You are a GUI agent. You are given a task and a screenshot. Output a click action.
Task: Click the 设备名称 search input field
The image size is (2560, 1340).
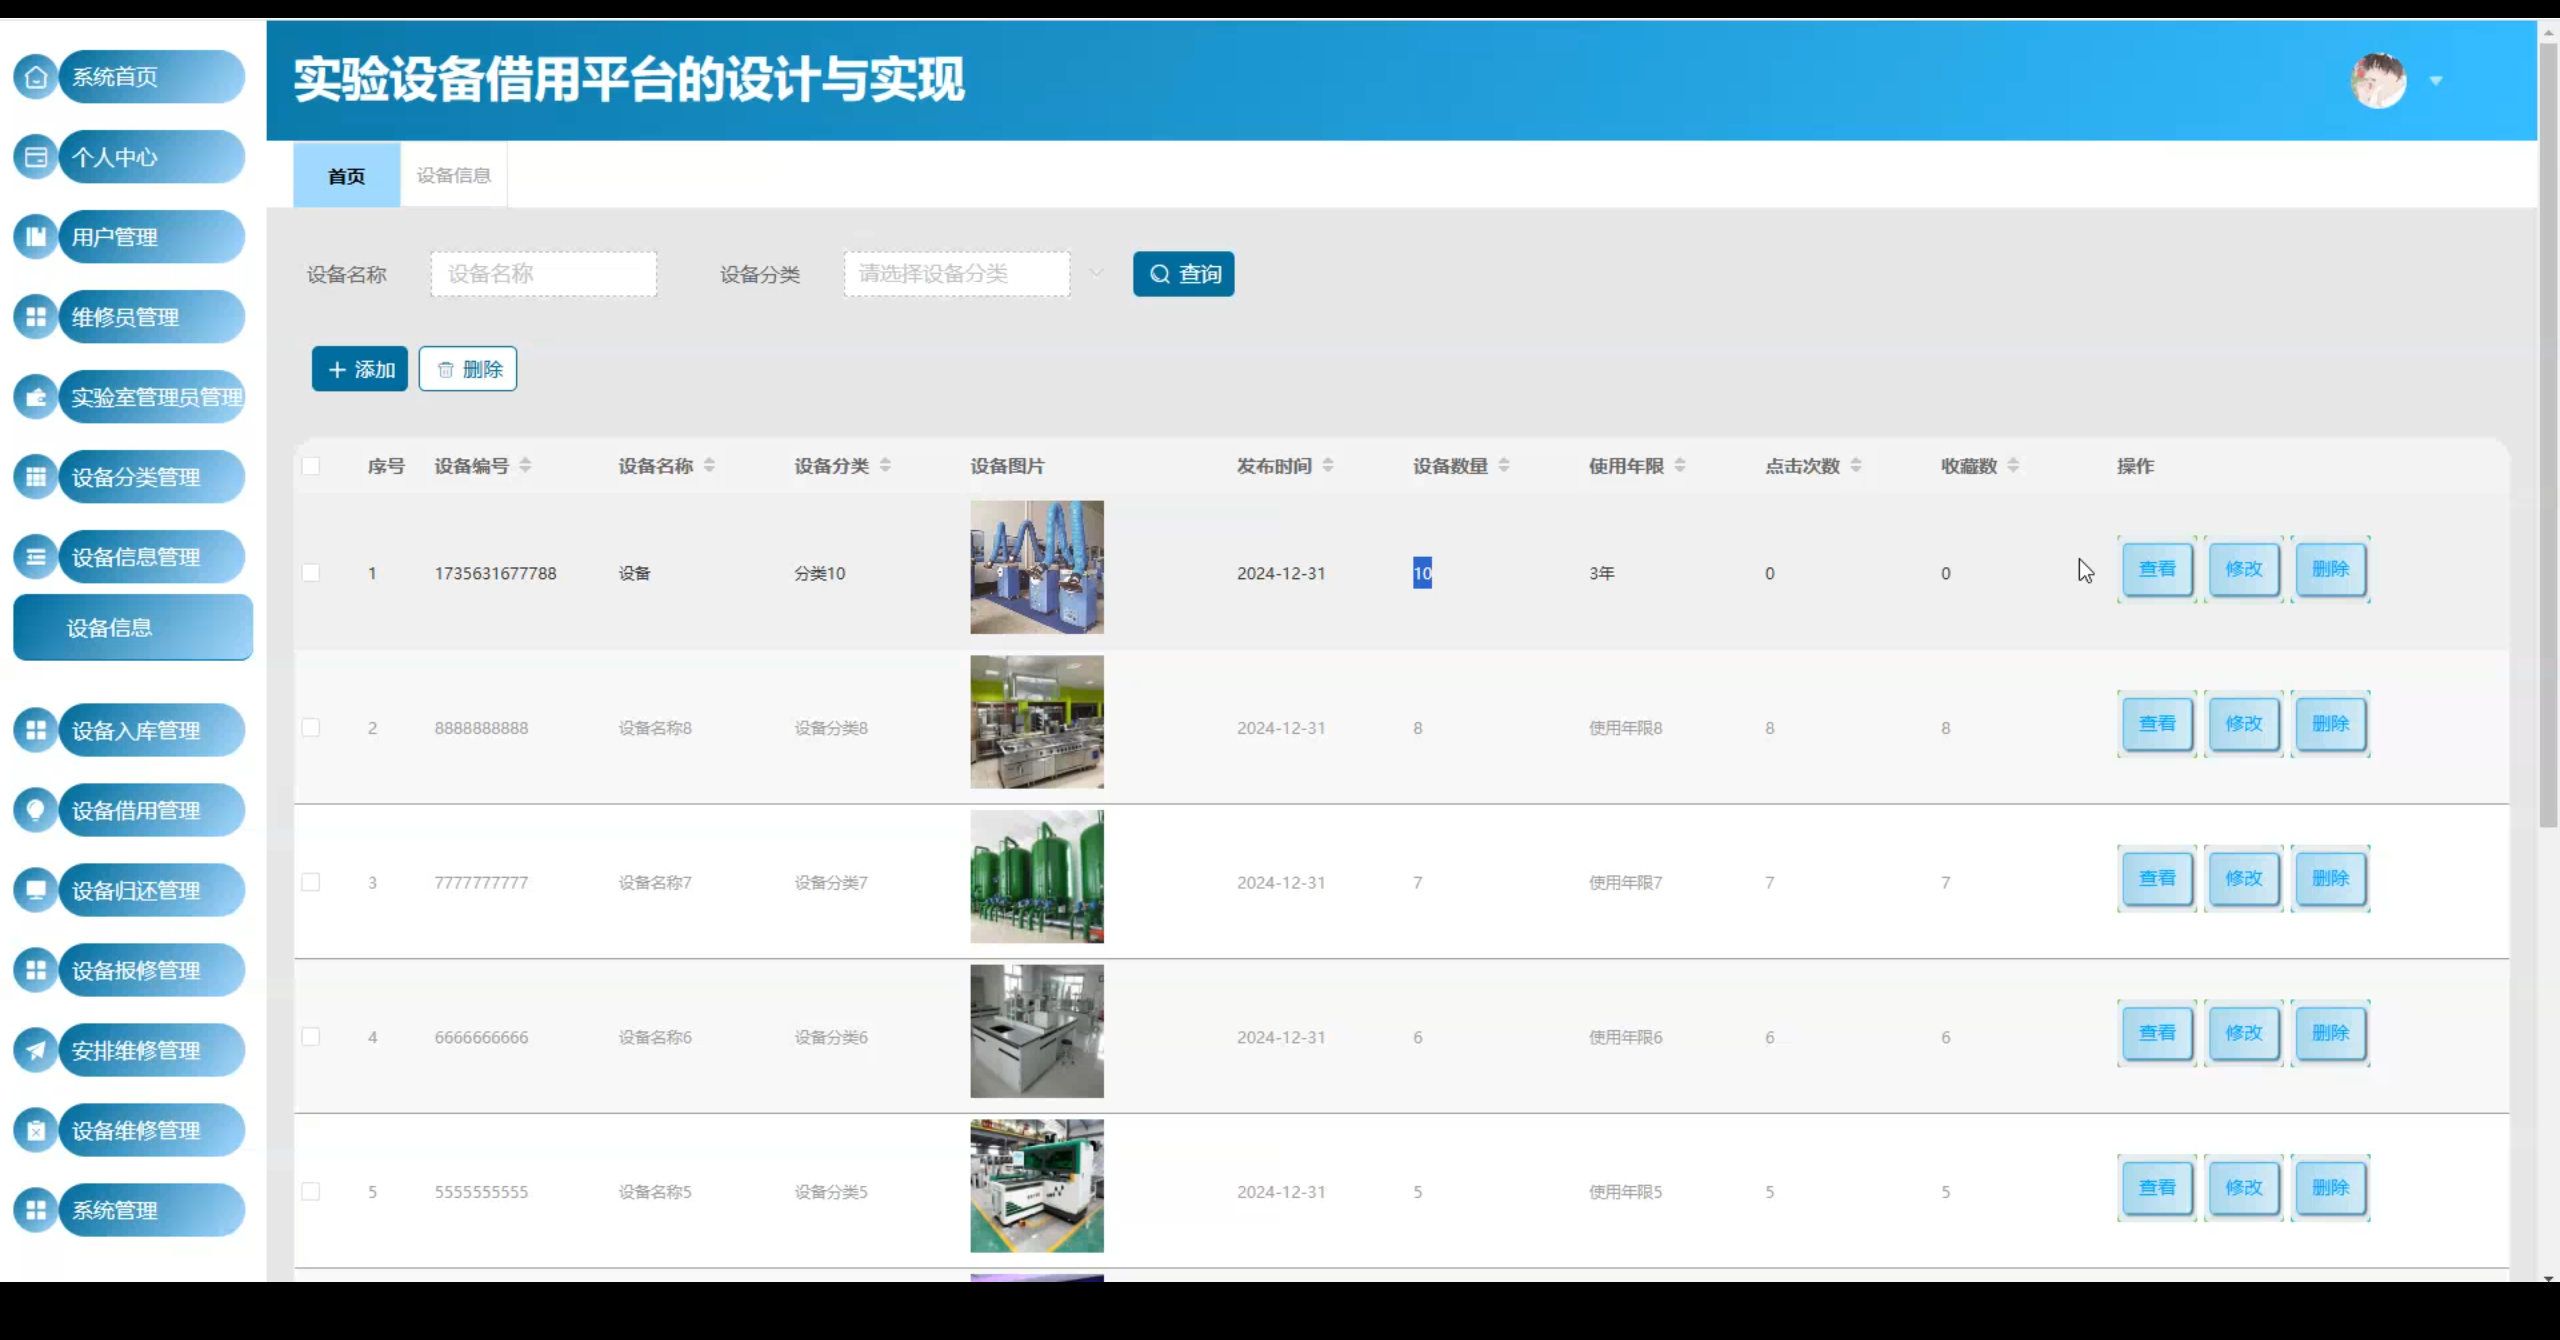pyautogui.click(x=543, y=274)
